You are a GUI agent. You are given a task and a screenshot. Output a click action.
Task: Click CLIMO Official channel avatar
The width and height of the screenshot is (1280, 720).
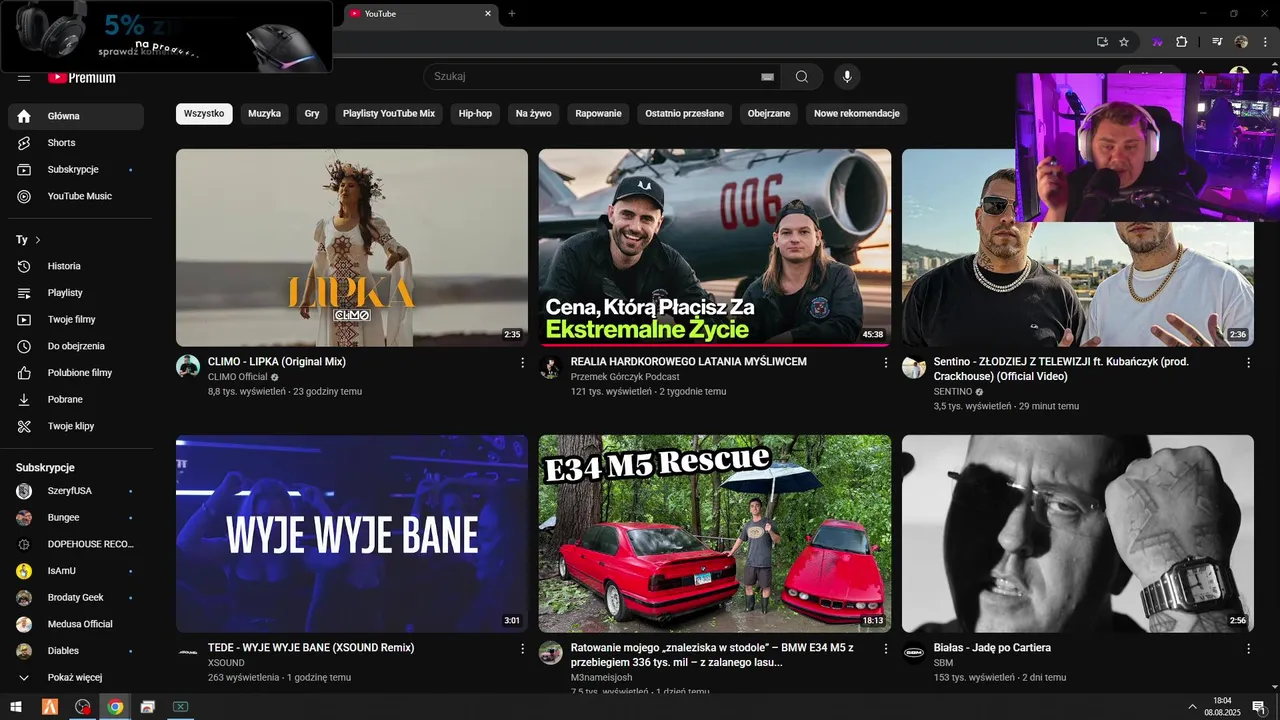click(x=188, y=367)
